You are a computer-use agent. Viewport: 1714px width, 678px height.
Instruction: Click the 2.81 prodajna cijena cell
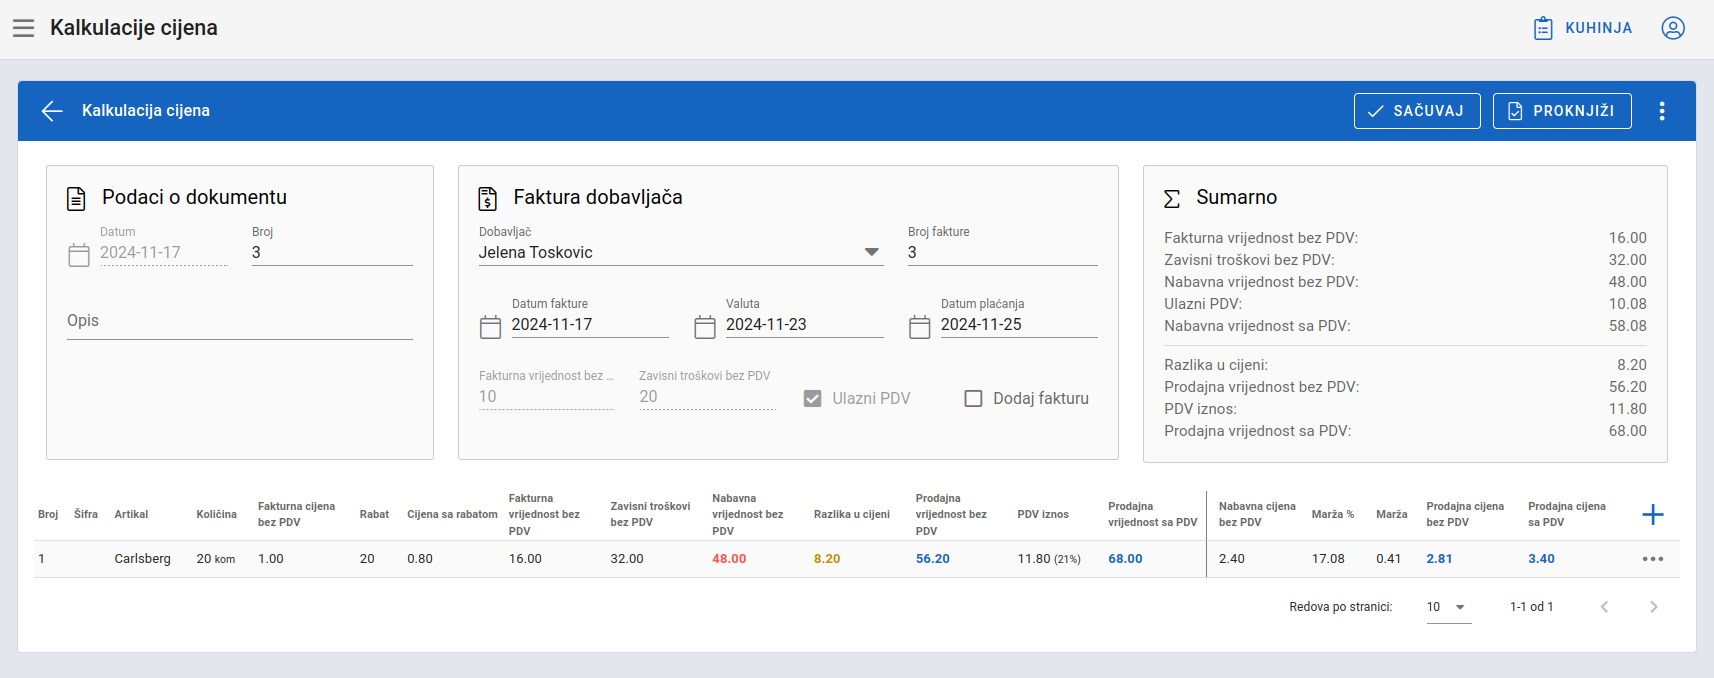coord(1439,559)
